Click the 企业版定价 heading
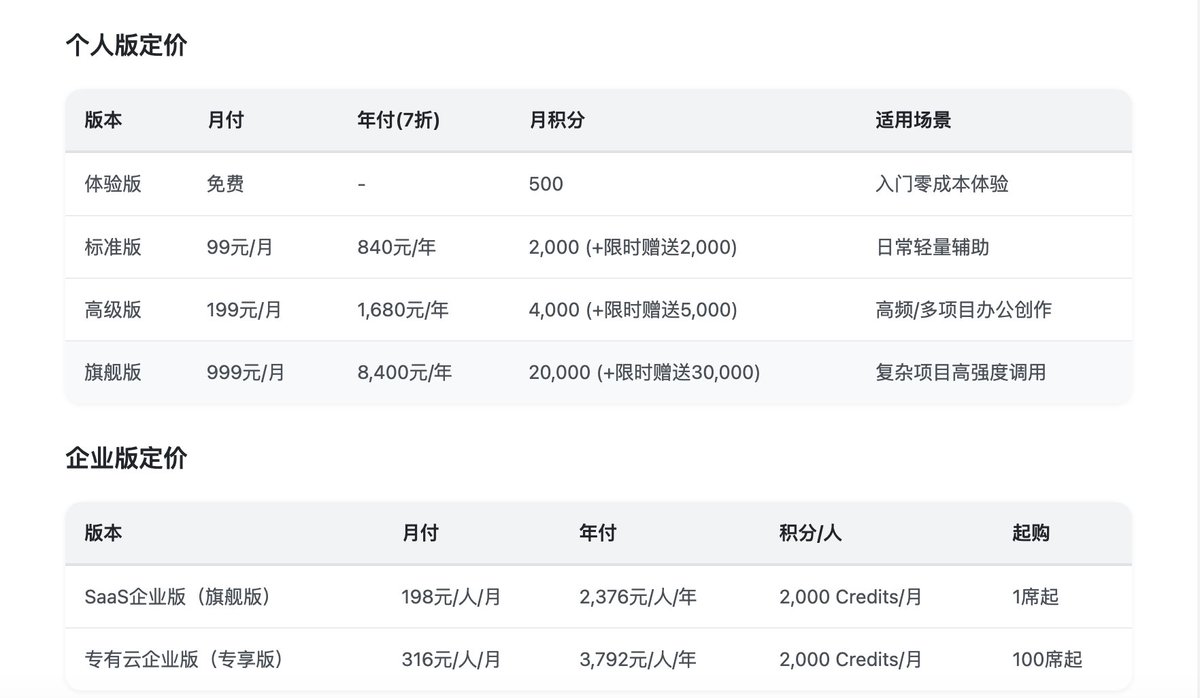Screen dimensions: 1200x698 pyautogui.click(x=126, y=459)
